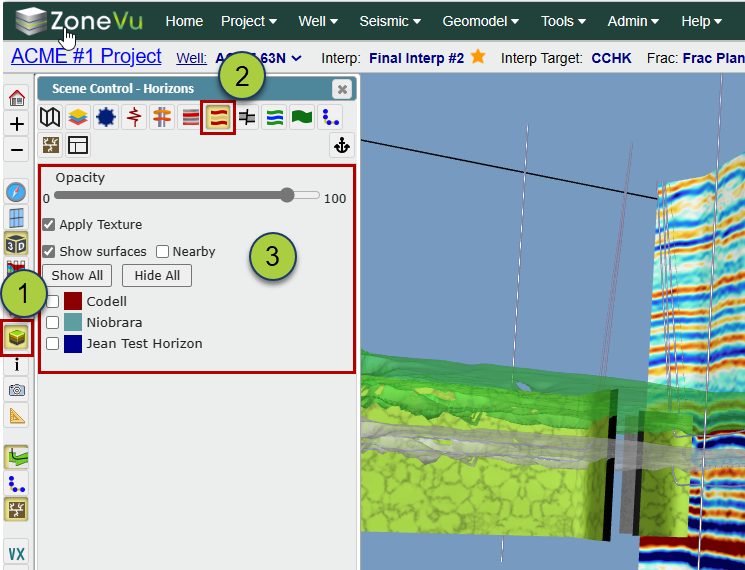The image size is (745, 570).
Task: Go to Home in the top menu
Action: click(x=184, y=21)
